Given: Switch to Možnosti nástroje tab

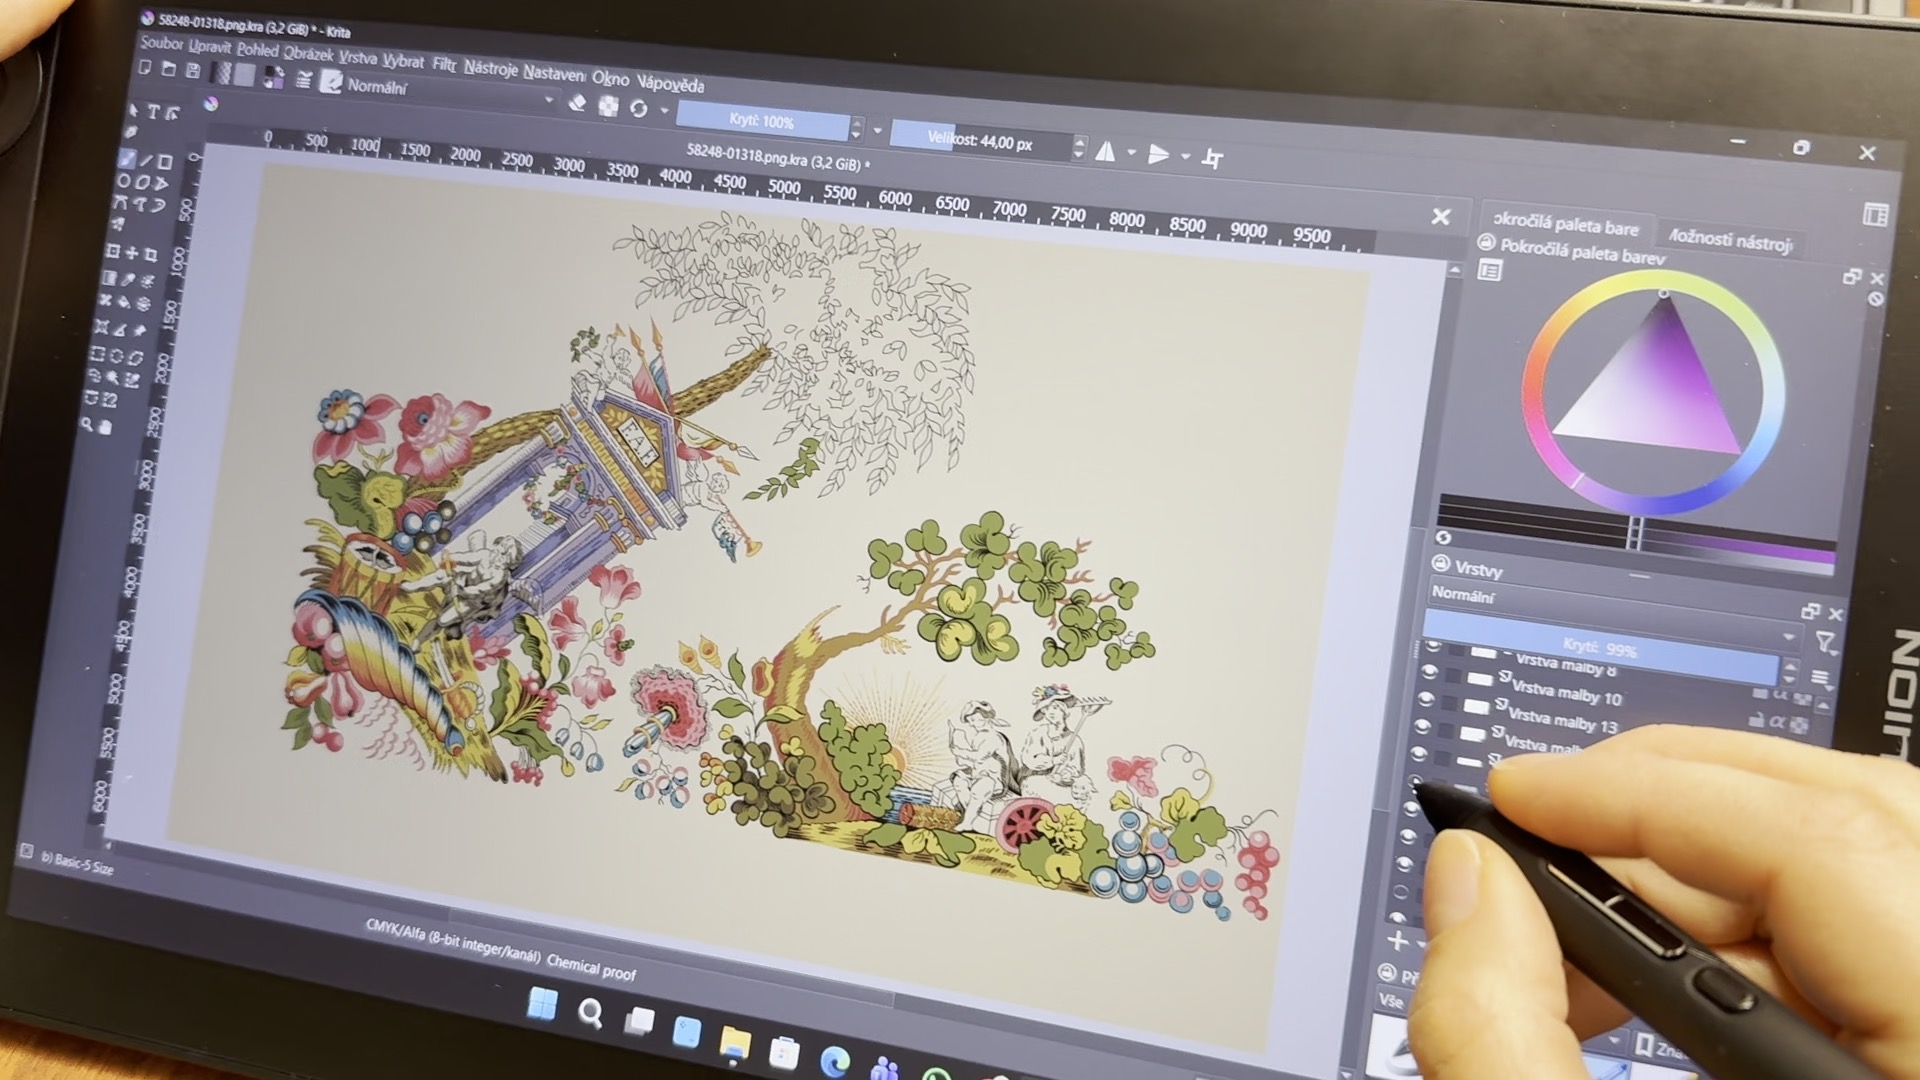Looking at the screenshot, I should pyautogui.click(x=1730, y=240).
